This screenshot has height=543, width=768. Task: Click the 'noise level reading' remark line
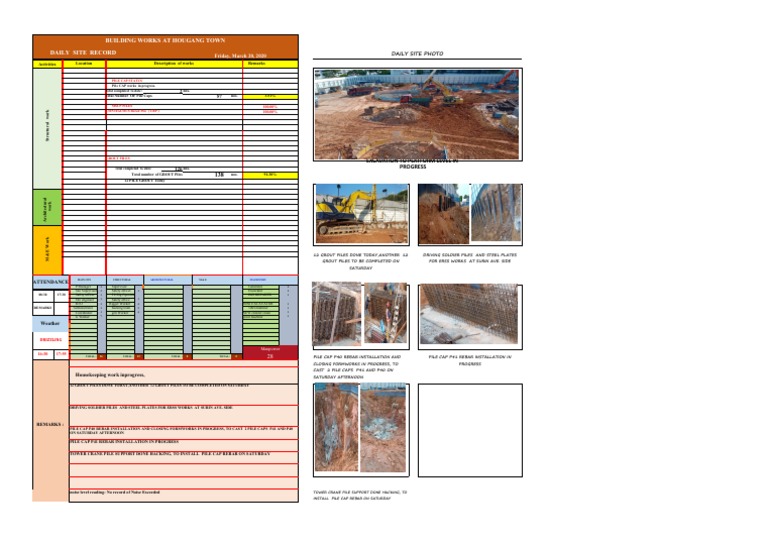[115, 492]
